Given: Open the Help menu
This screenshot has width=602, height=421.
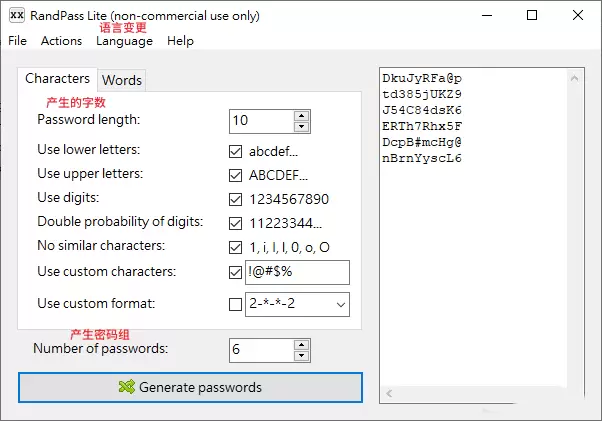Looking at the screenshot, I should coord(180,41).
